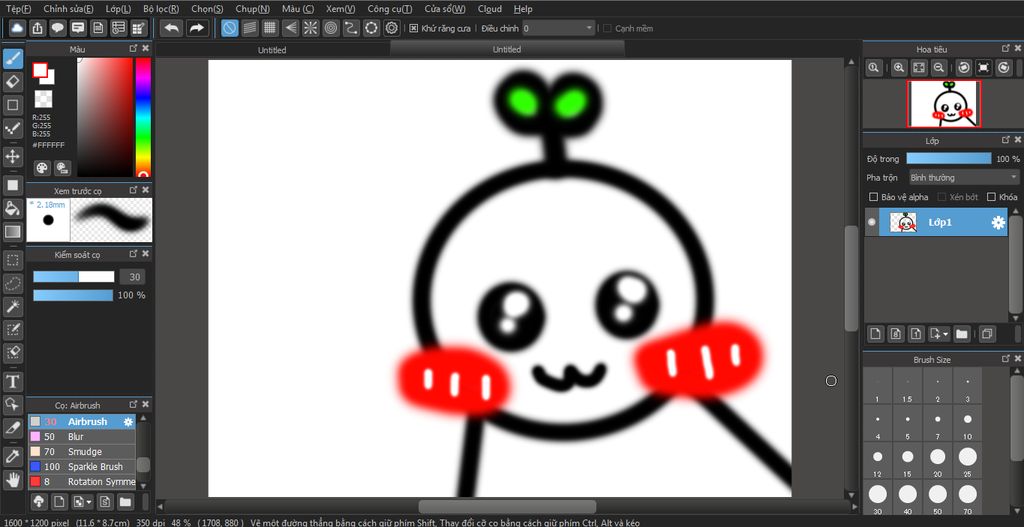Select the Sparkle Brush

82,467
